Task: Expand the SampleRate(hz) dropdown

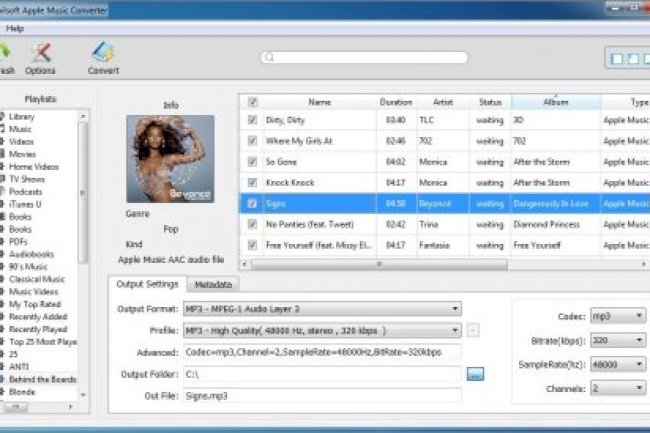Action: pos(618,363)
